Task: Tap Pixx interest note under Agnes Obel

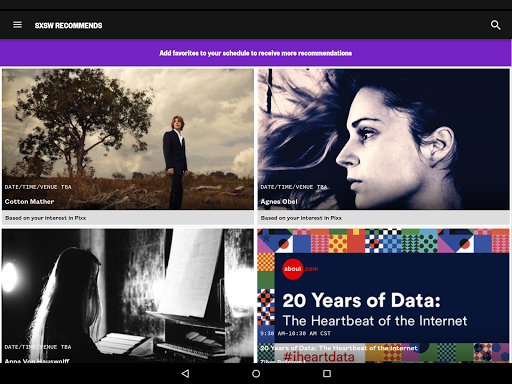Action: tap(301, 218)
